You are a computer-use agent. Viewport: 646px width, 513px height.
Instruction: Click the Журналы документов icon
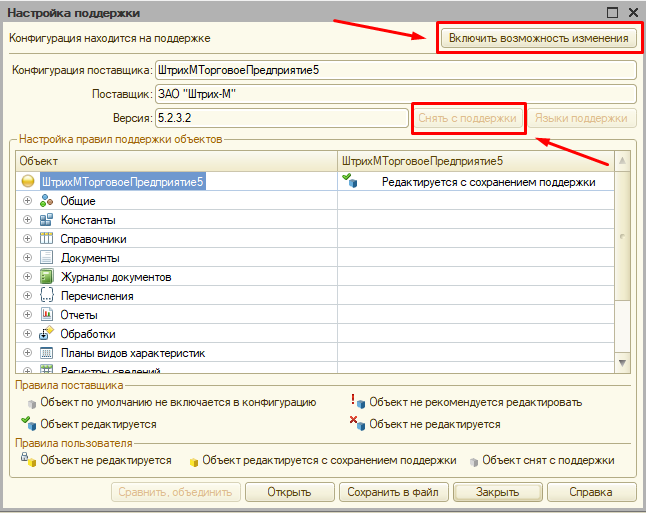pyautogui.click(x=46, y=277)
